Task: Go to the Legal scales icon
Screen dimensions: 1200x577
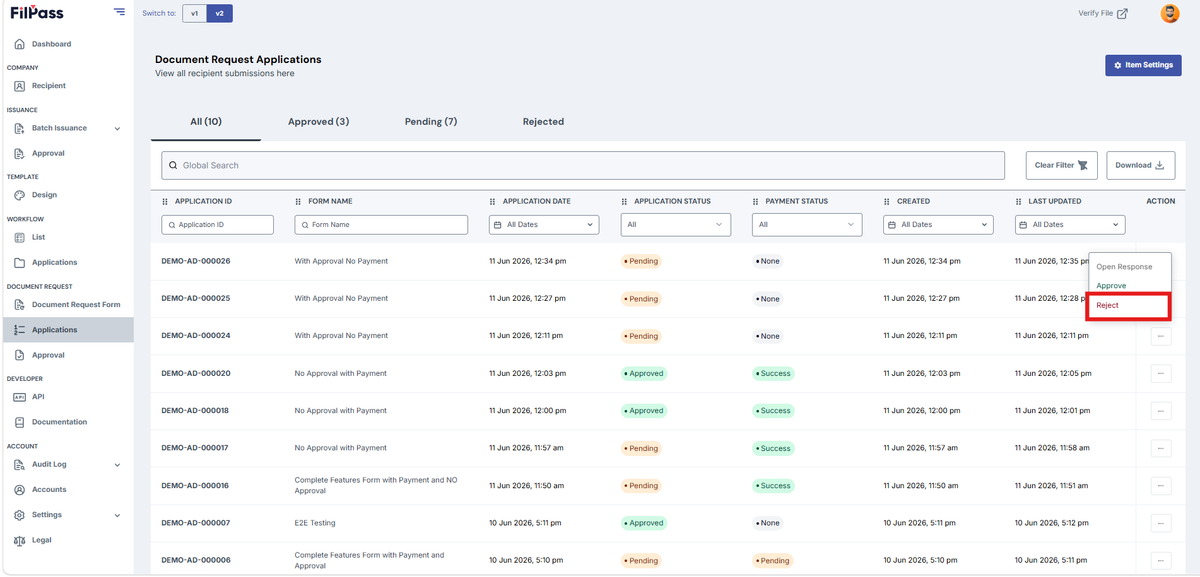Action: pyautogui.click(x=19, y=540)
